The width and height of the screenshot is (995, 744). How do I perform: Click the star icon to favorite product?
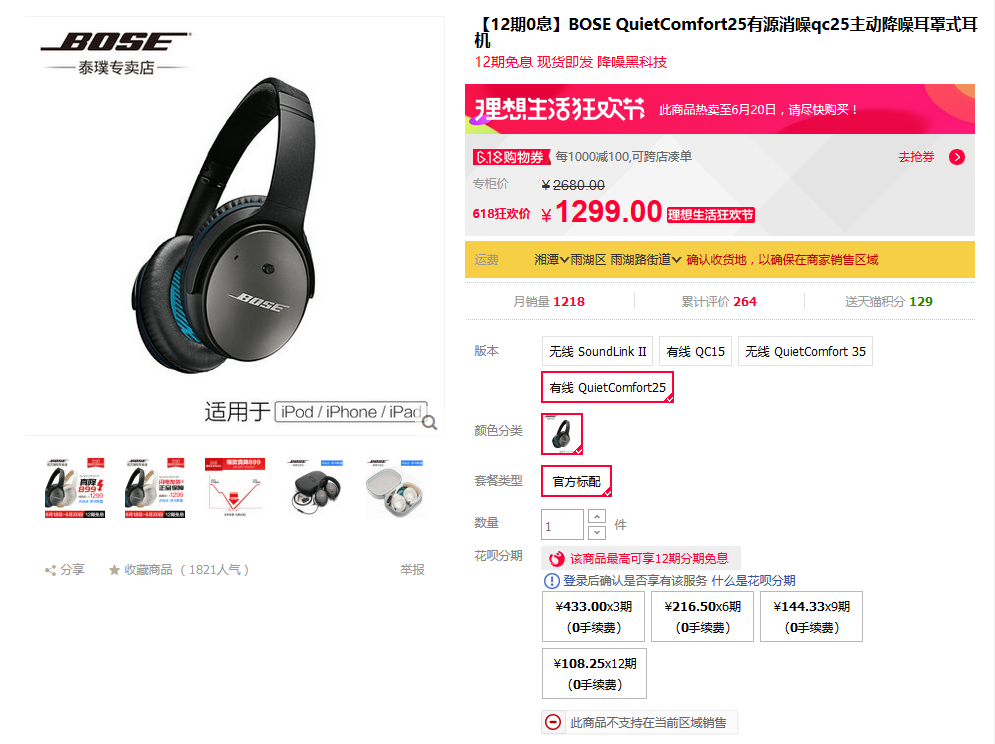(114, 569)
